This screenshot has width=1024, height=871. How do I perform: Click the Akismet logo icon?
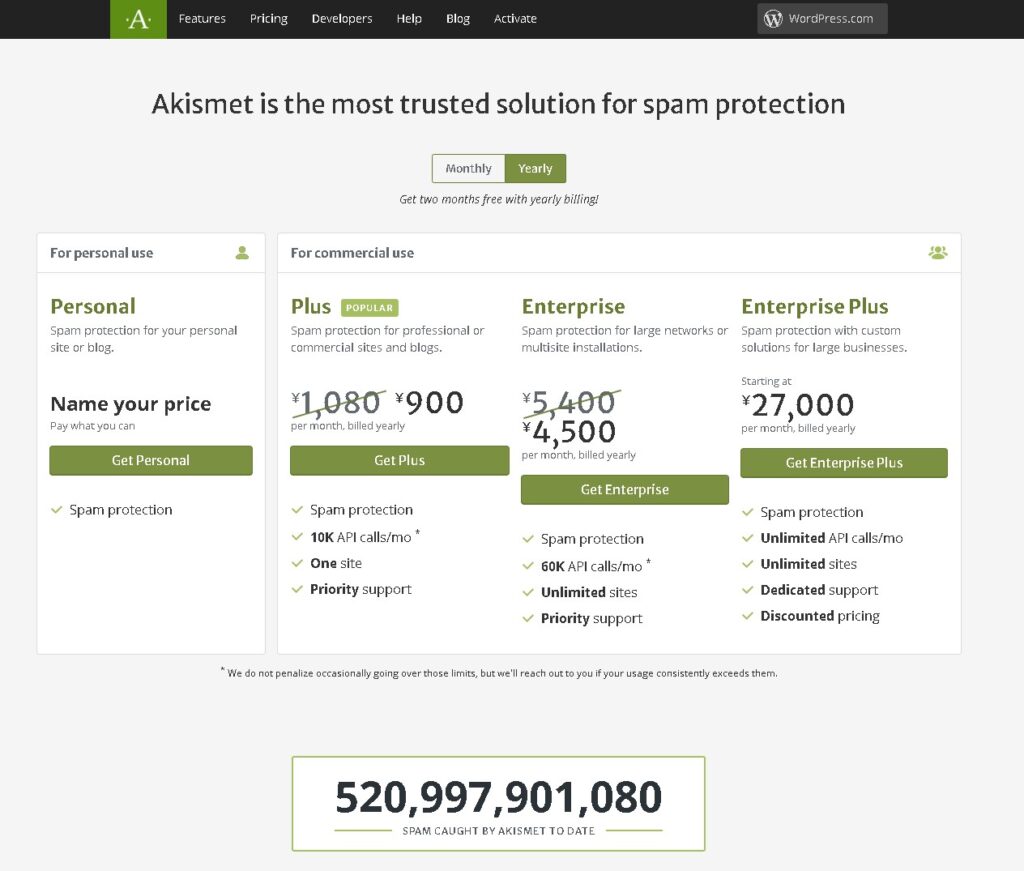click(x=138, y=19)
